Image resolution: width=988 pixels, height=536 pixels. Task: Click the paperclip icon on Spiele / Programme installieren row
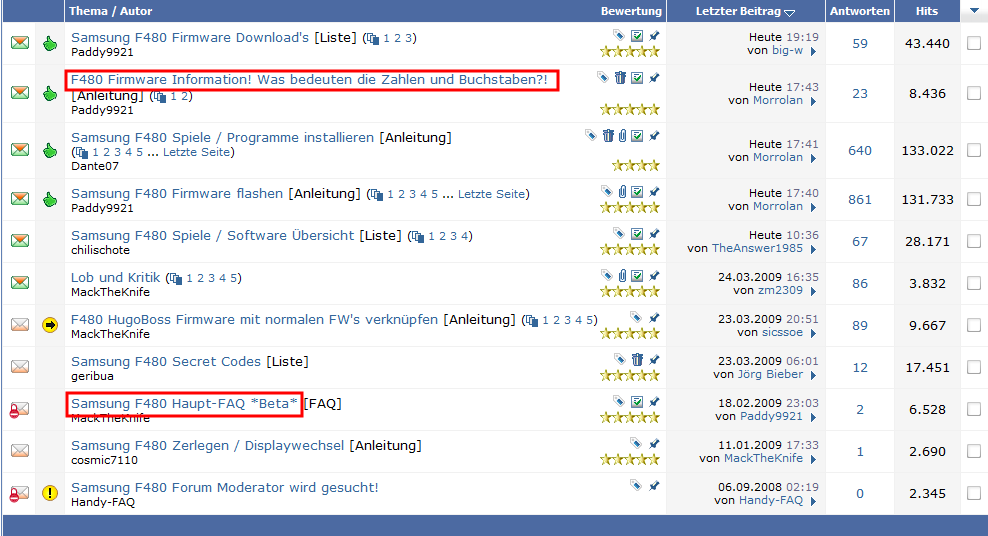point(623,135)
